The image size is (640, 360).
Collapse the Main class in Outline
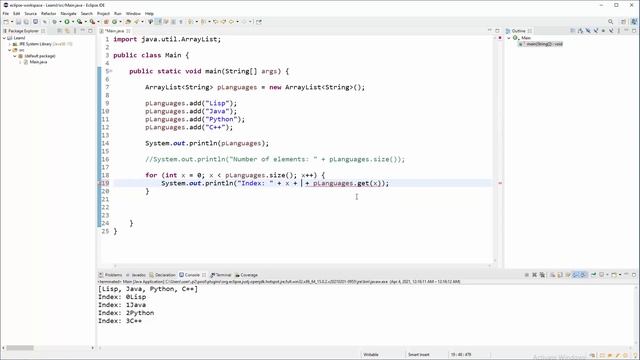pos(509,38)
